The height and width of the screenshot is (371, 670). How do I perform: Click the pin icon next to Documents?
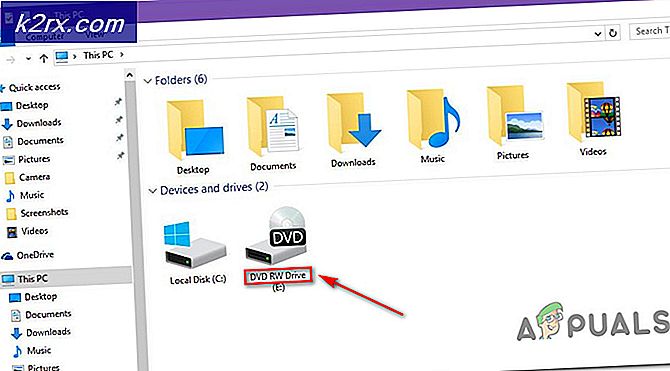120,138
